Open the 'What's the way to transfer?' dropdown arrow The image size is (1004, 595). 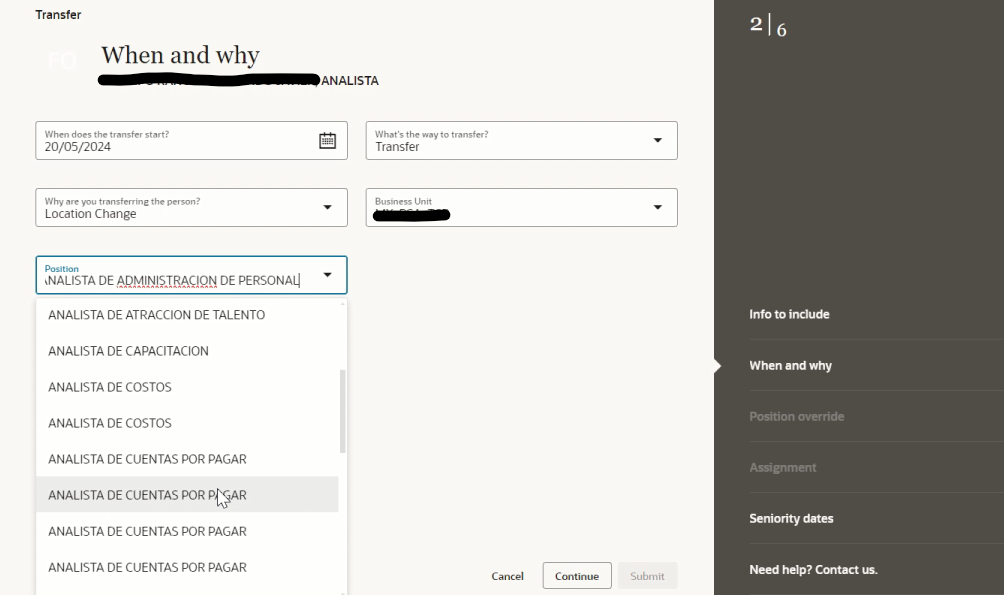[x=659, y=140]
